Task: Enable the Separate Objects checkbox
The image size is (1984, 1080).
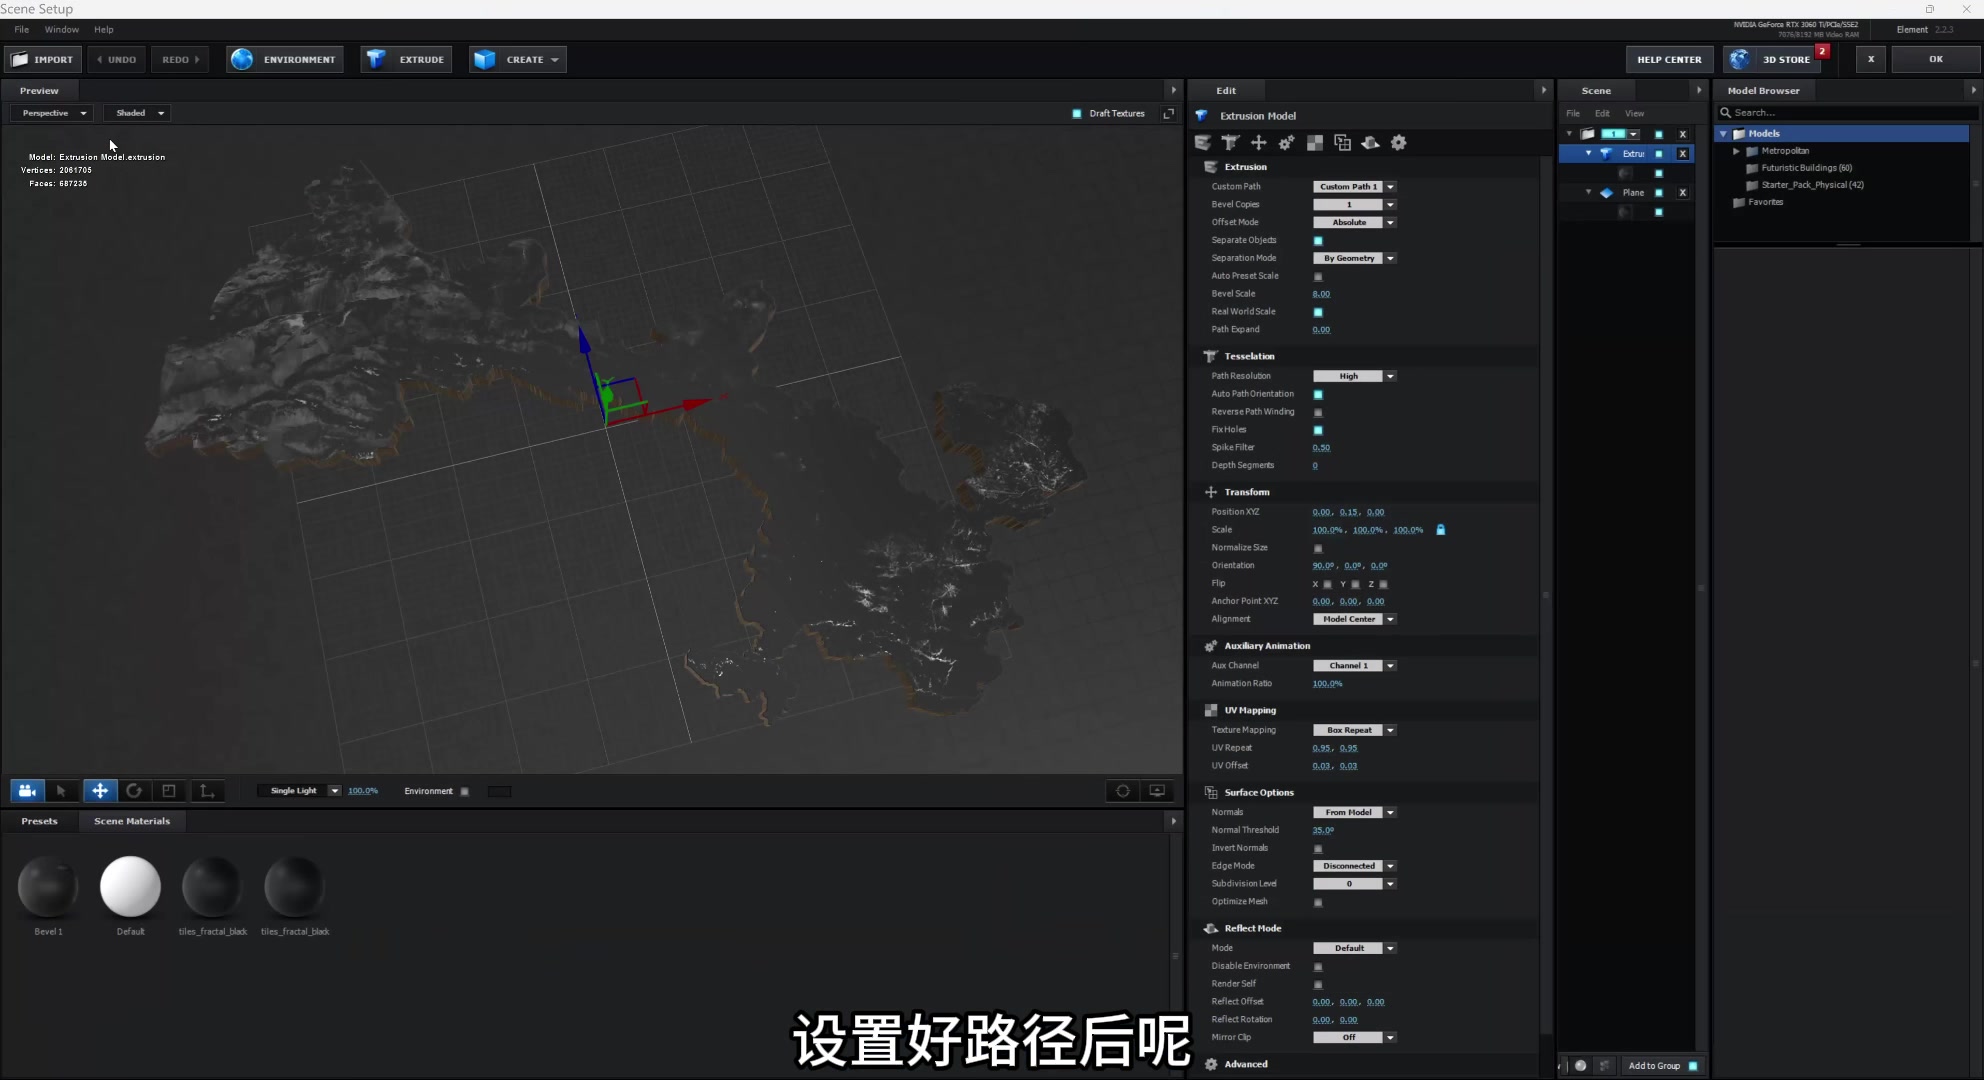Action: coord(1318,241)
